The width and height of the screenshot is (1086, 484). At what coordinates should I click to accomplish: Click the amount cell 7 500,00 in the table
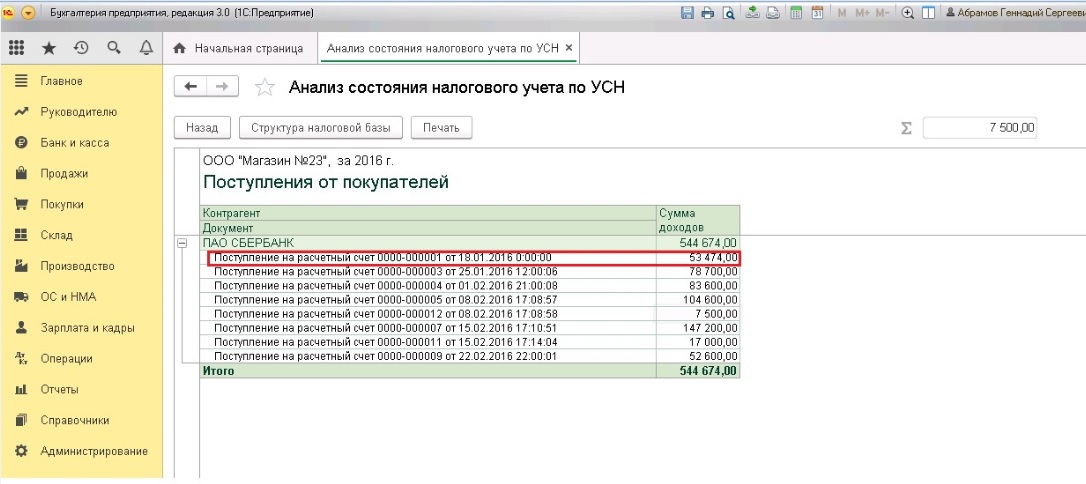[x=698, y=314]
